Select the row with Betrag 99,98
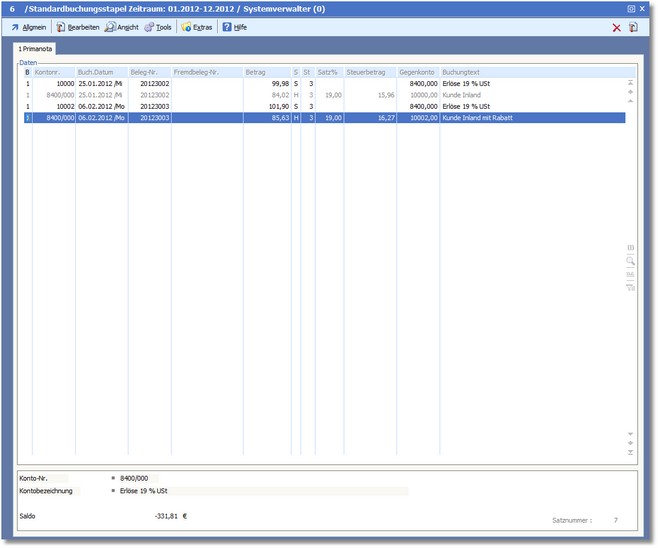This screenshot has height=548, width=658. pos(266,84)
